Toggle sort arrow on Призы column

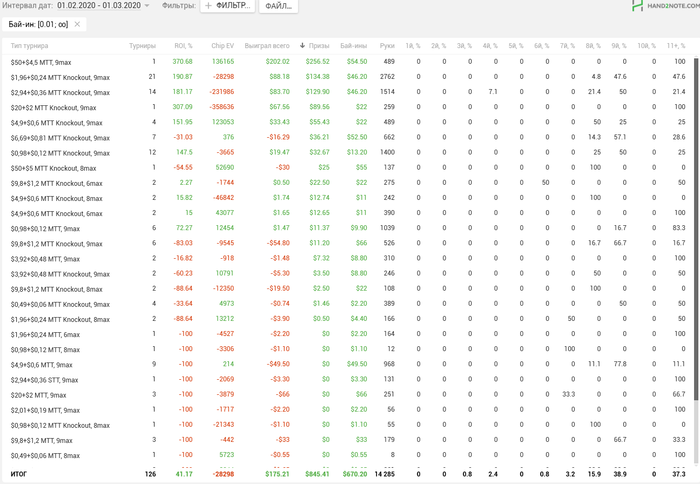pos(302,46)
